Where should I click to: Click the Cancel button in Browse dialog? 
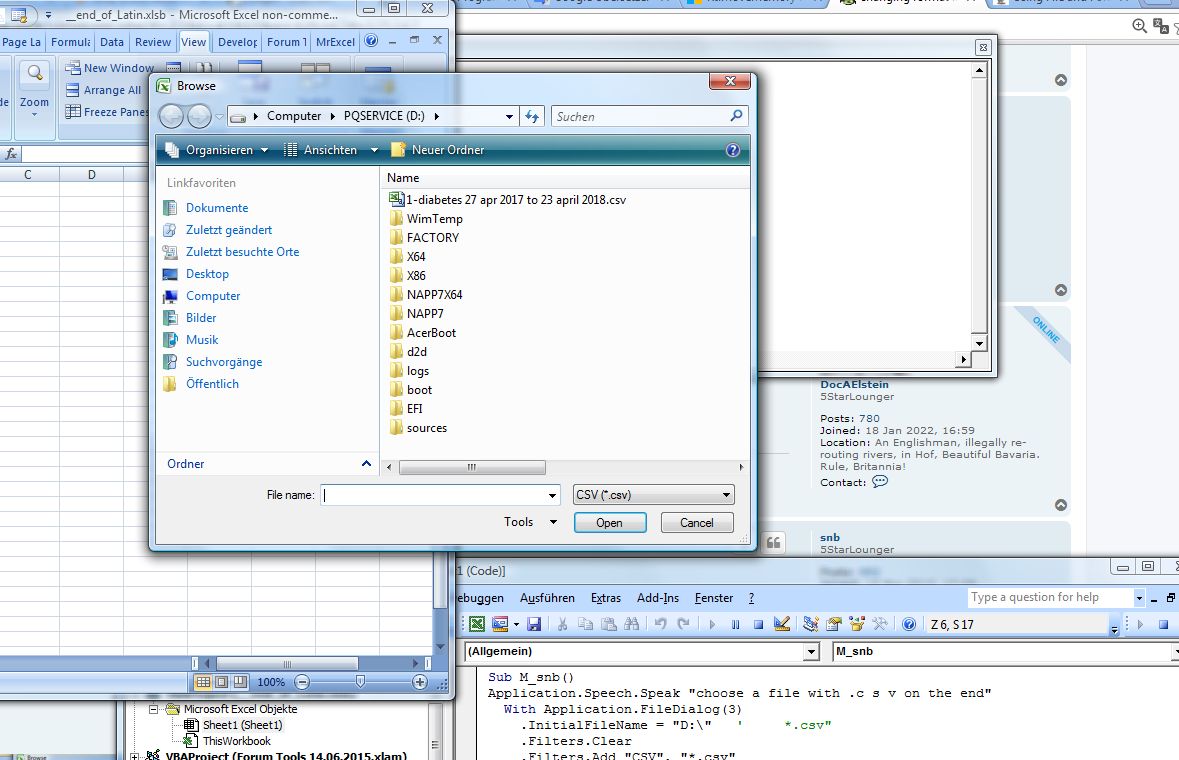(697, 522)
